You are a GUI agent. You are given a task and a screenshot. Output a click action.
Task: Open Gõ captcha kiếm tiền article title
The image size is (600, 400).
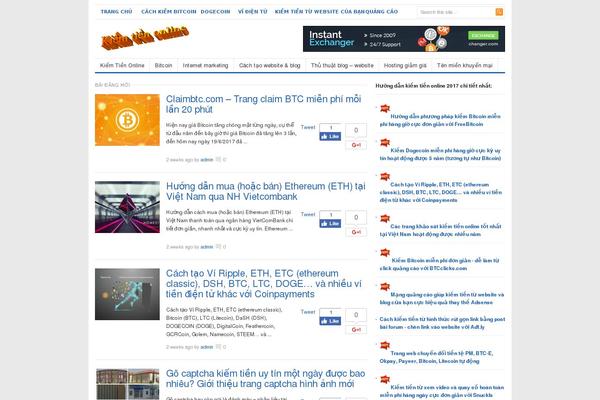tap(266, 379)
